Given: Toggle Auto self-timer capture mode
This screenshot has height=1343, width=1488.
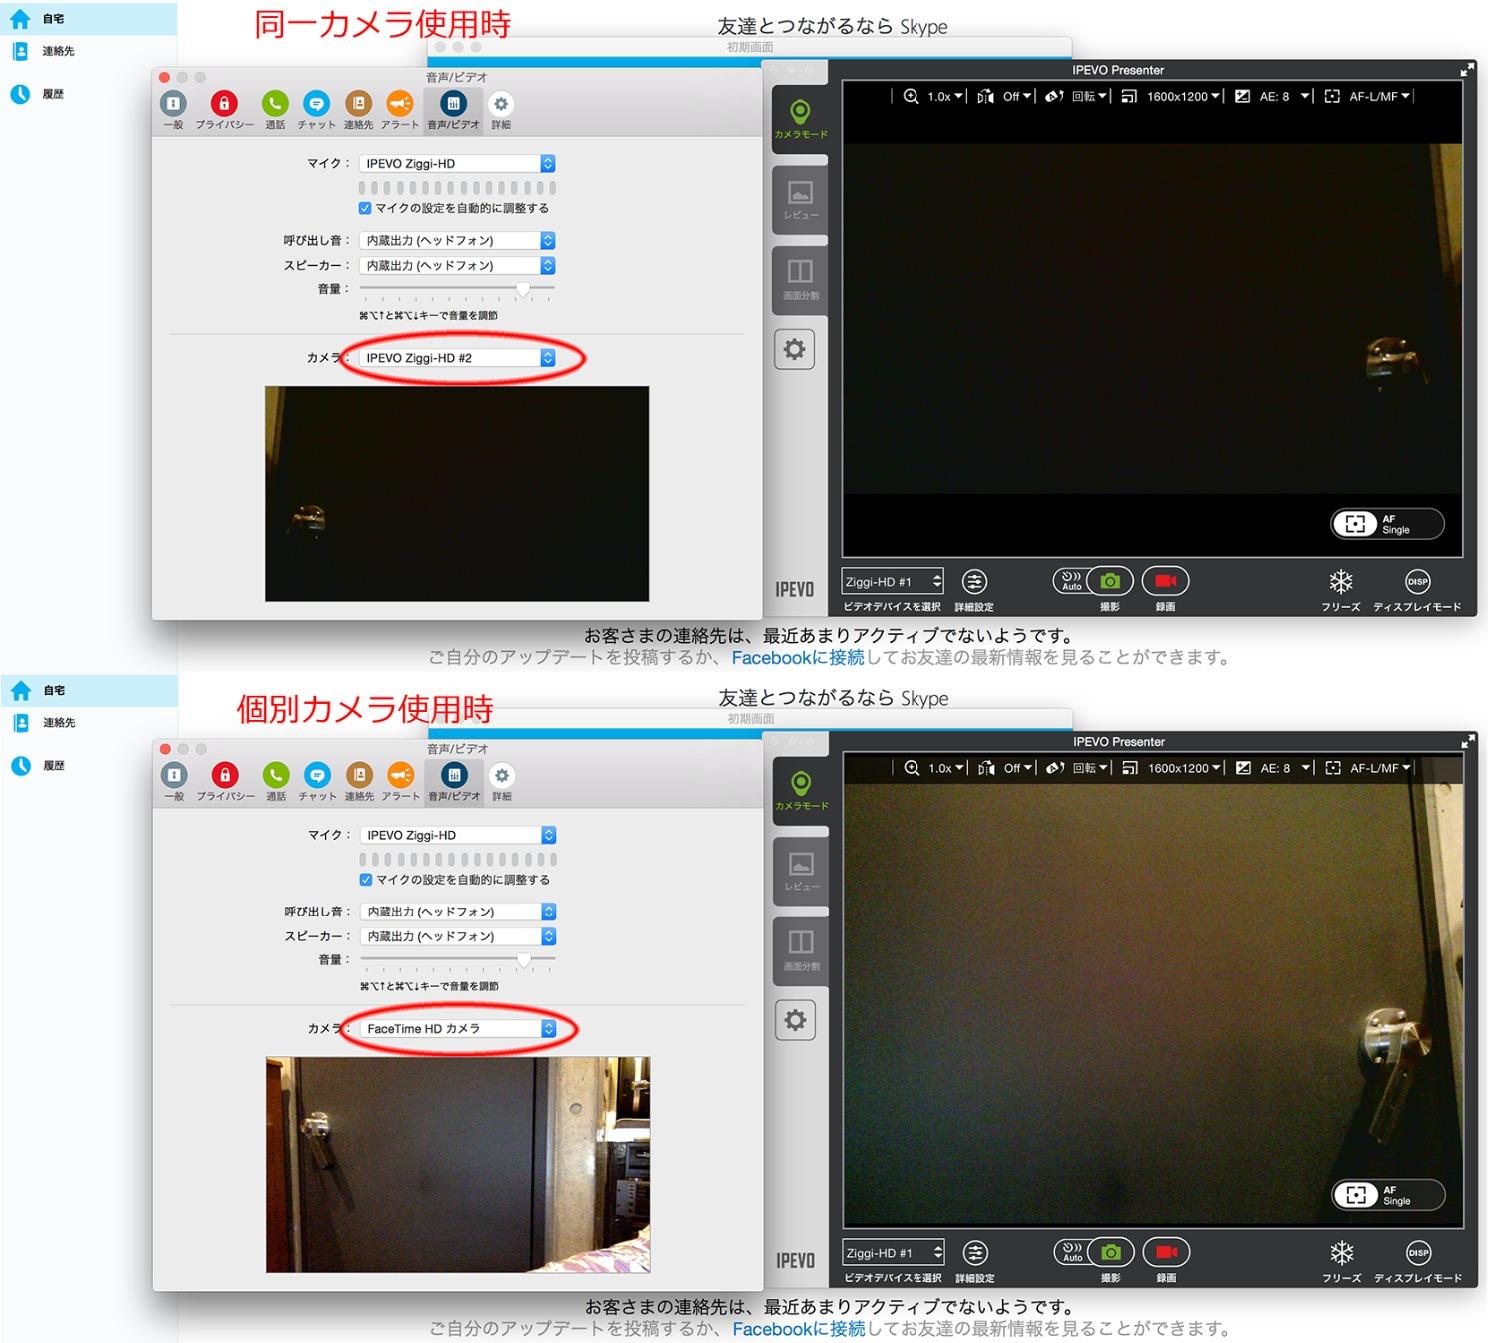Looking at the screenshot, I should point(1071,580).
